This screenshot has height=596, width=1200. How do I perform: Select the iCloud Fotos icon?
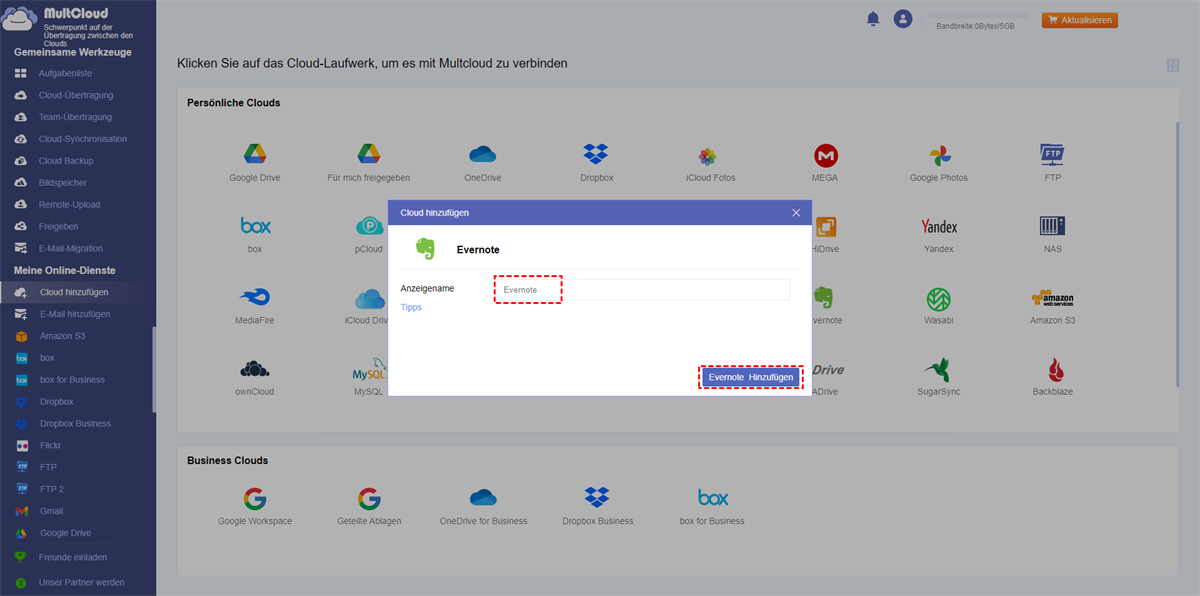coord(708,156)
